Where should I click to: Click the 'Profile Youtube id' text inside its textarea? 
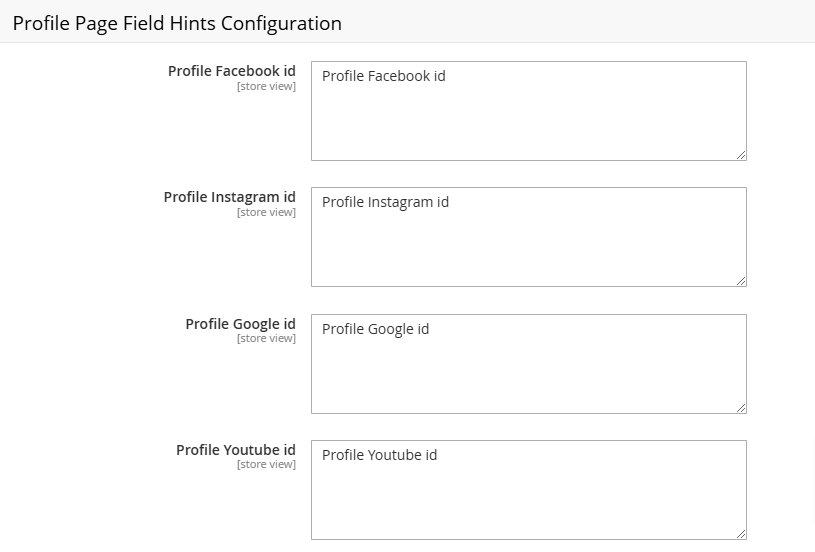point(379,455)
